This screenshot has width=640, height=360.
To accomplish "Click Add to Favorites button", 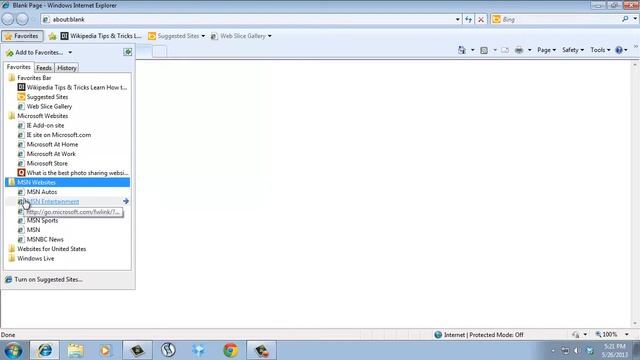I will 35,52.
